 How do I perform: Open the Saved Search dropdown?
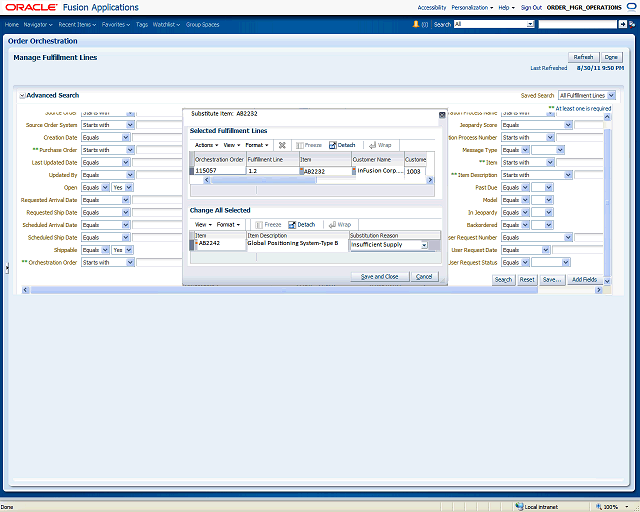[x=609, y=95]
